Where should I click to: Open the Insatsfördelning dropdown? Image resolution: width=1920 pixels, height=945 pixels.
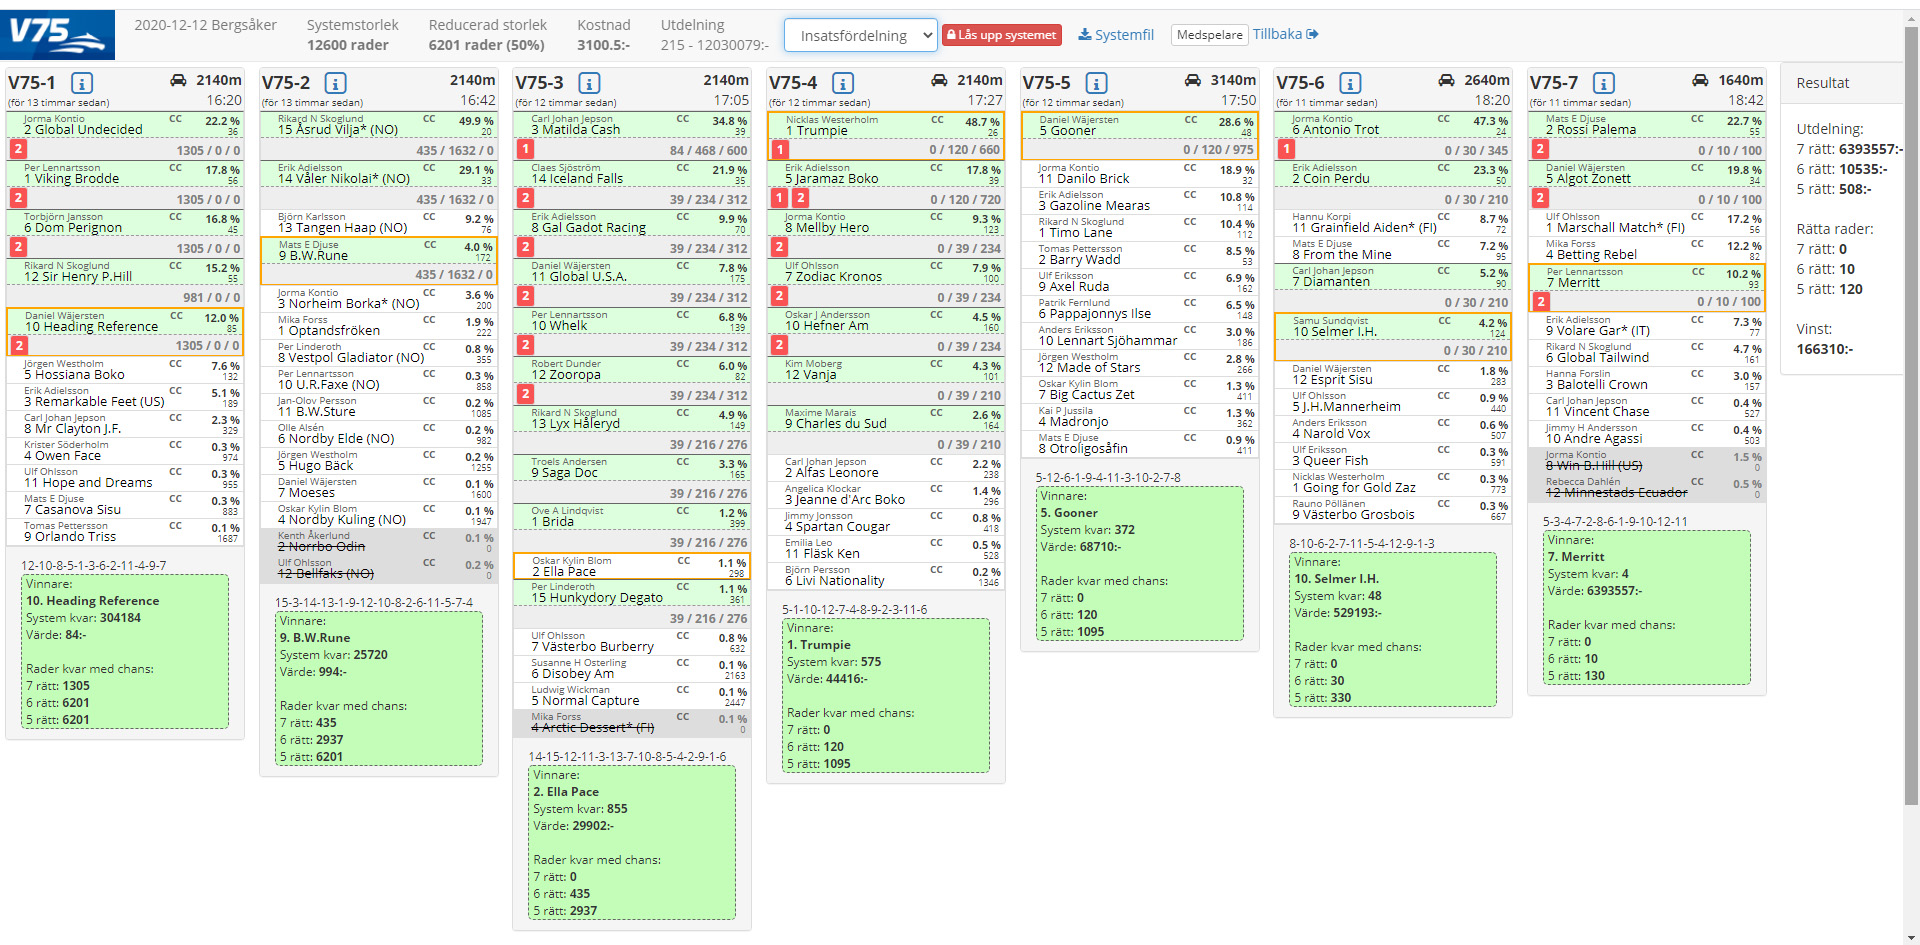[861, 36]
